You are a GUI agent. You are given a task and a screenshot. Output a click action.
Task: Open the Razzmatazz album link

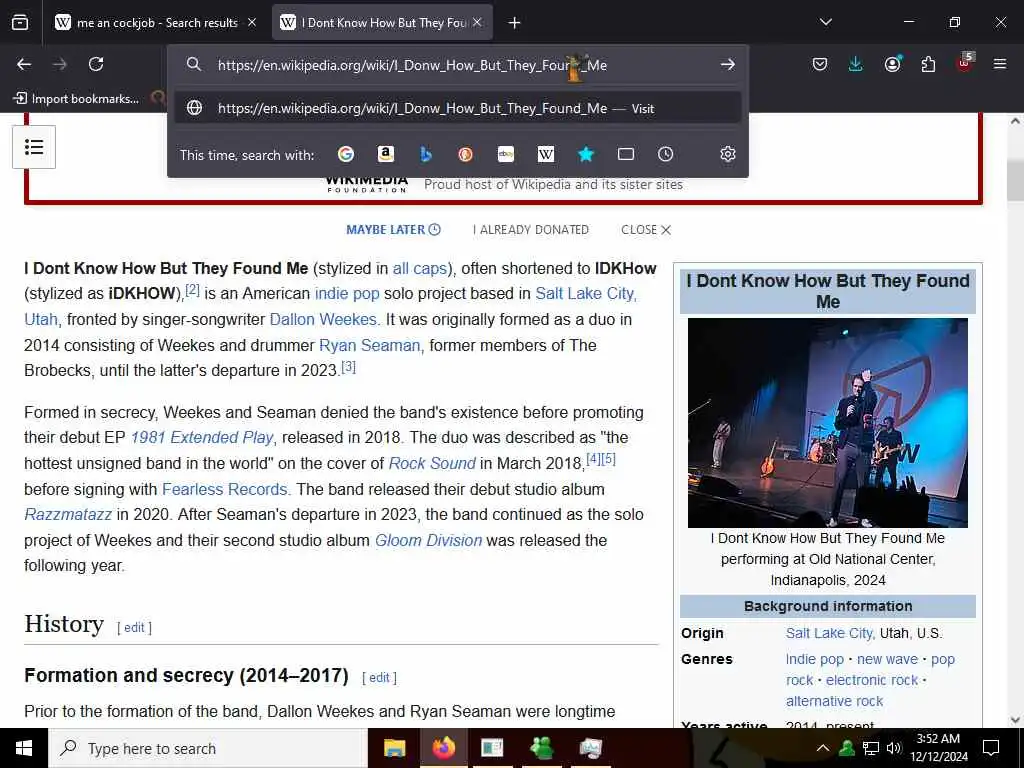[68, 515]
